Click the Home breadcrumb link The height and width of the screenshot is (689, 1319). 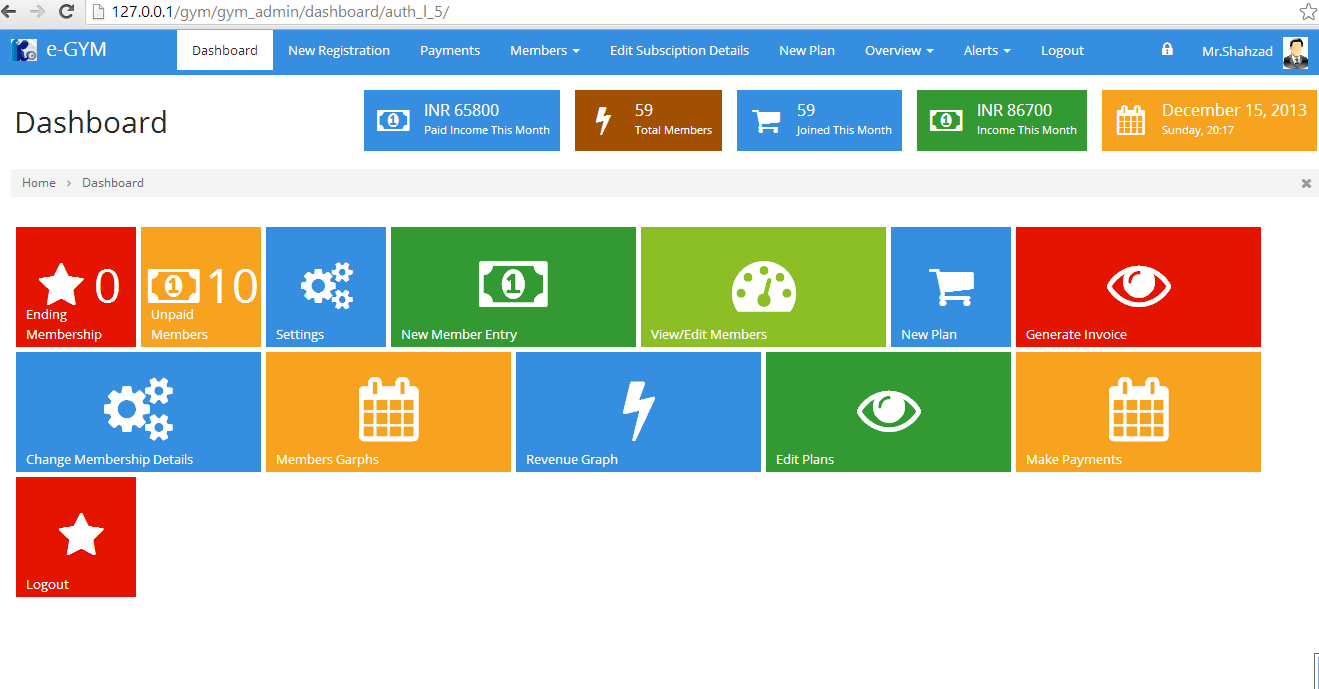point(38,182)
